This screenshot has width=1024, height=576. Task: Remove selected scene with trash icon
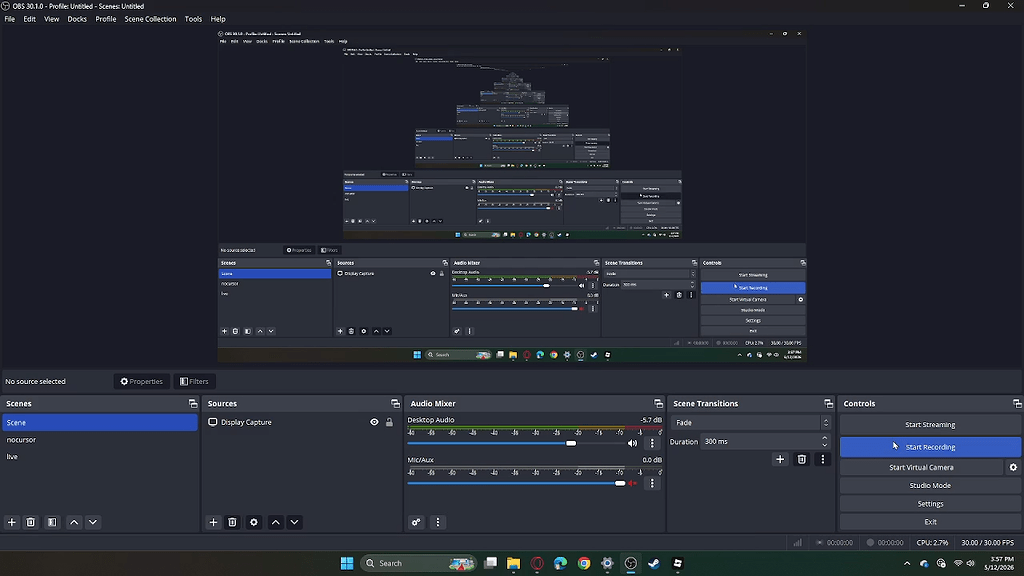31,522
